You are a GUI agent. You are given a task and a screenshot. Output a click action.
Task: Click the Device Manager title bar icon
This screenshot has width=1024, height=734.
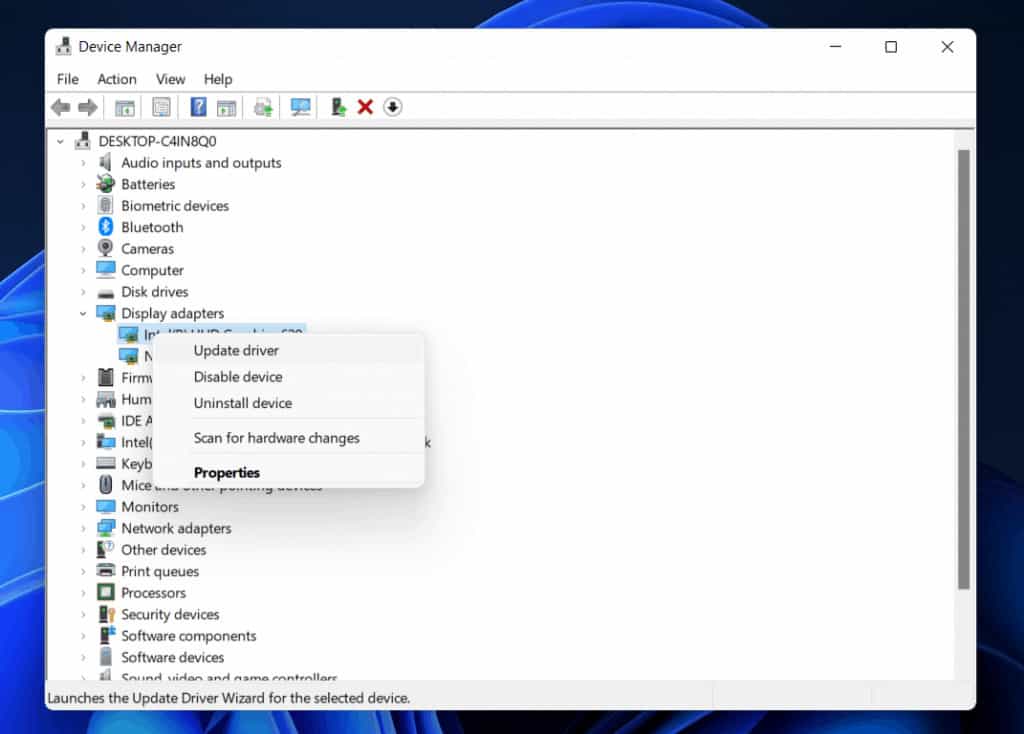pos(62,46)
